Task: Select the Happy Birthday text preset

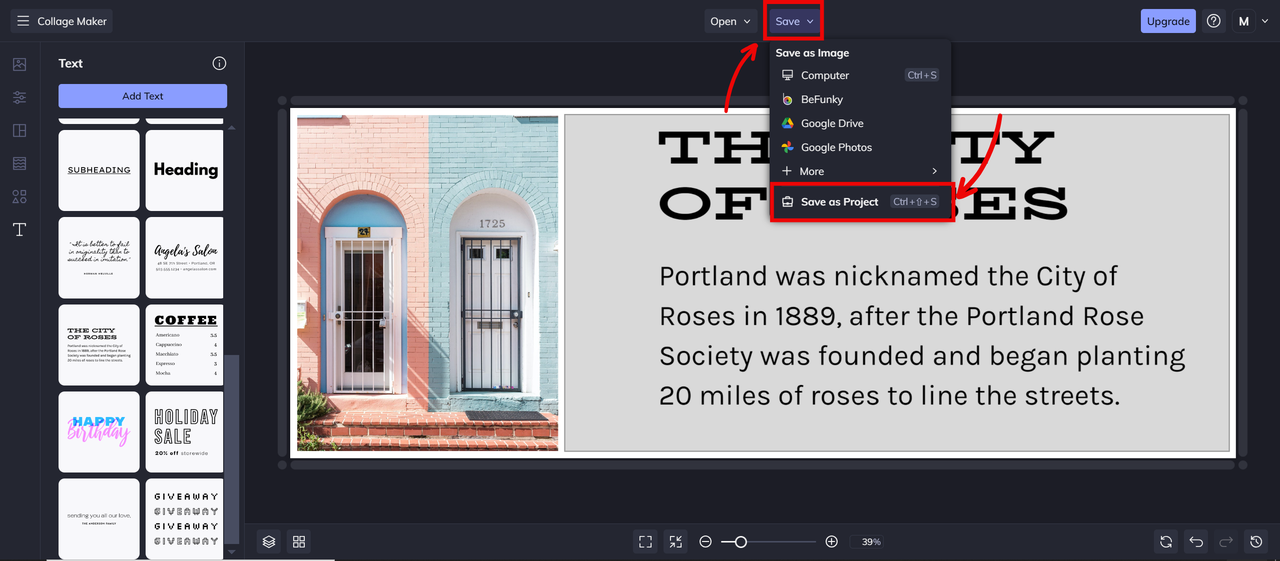Action: pyautogui.click(x=99, y=432)
